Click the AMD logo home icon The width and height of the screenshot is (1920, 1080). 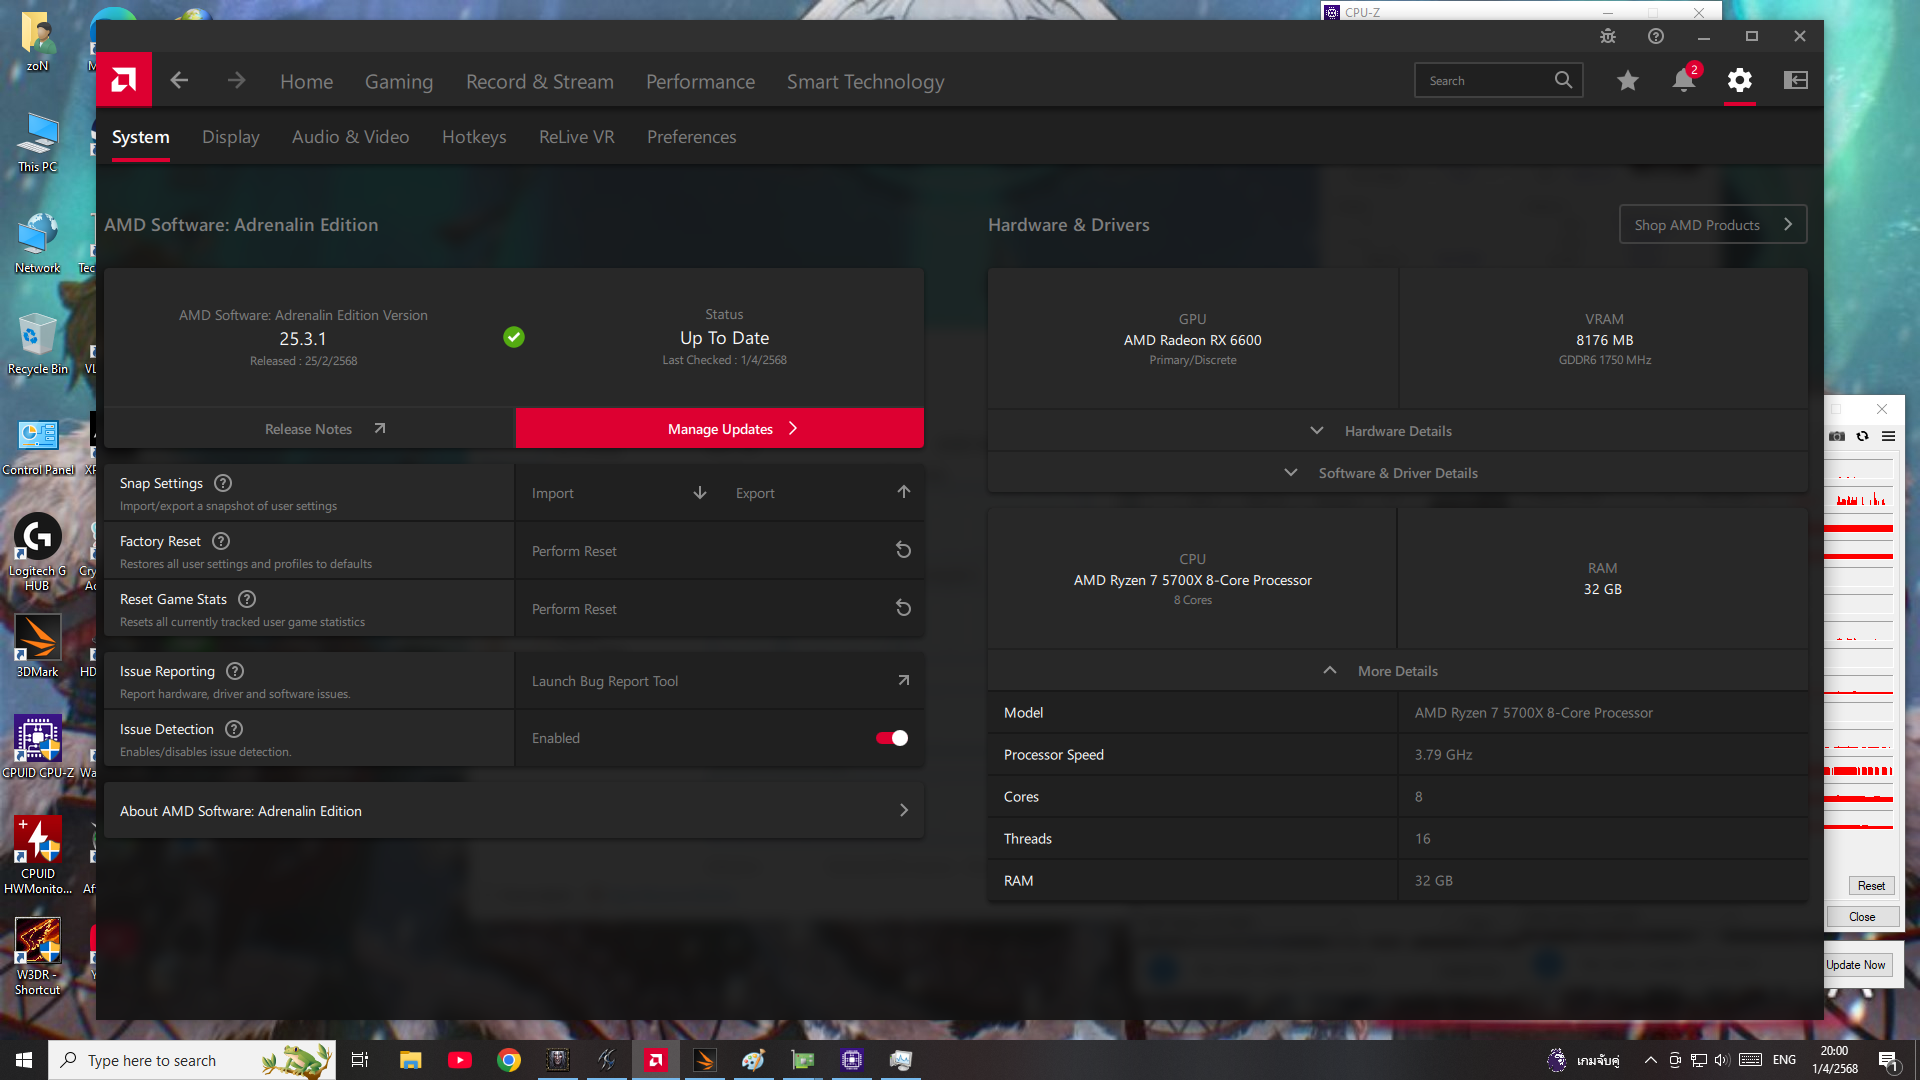(x=124, y=80)
